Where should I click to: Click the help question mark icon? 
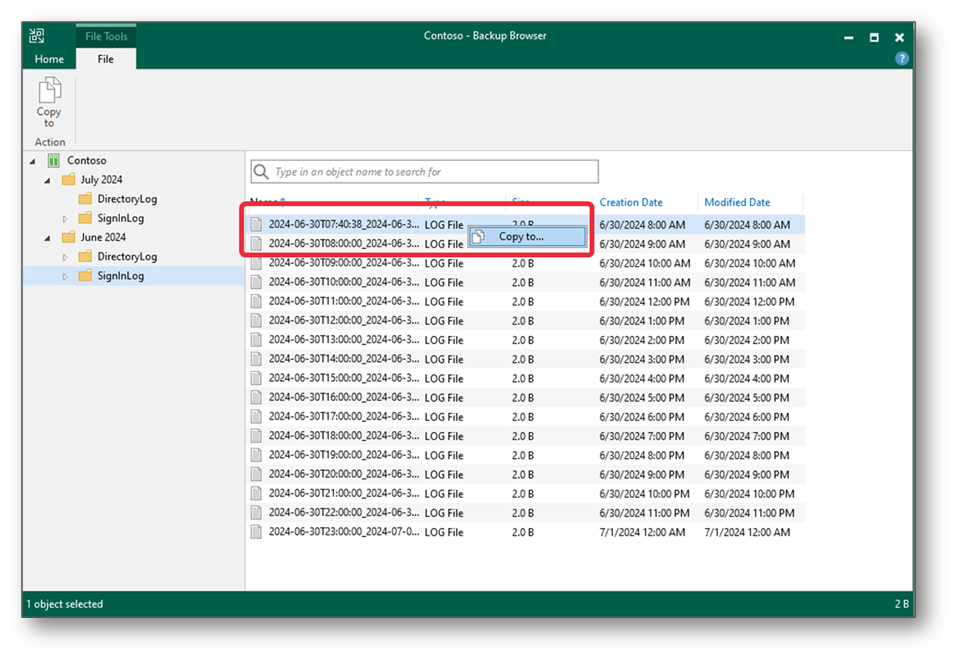click(902, 59)
